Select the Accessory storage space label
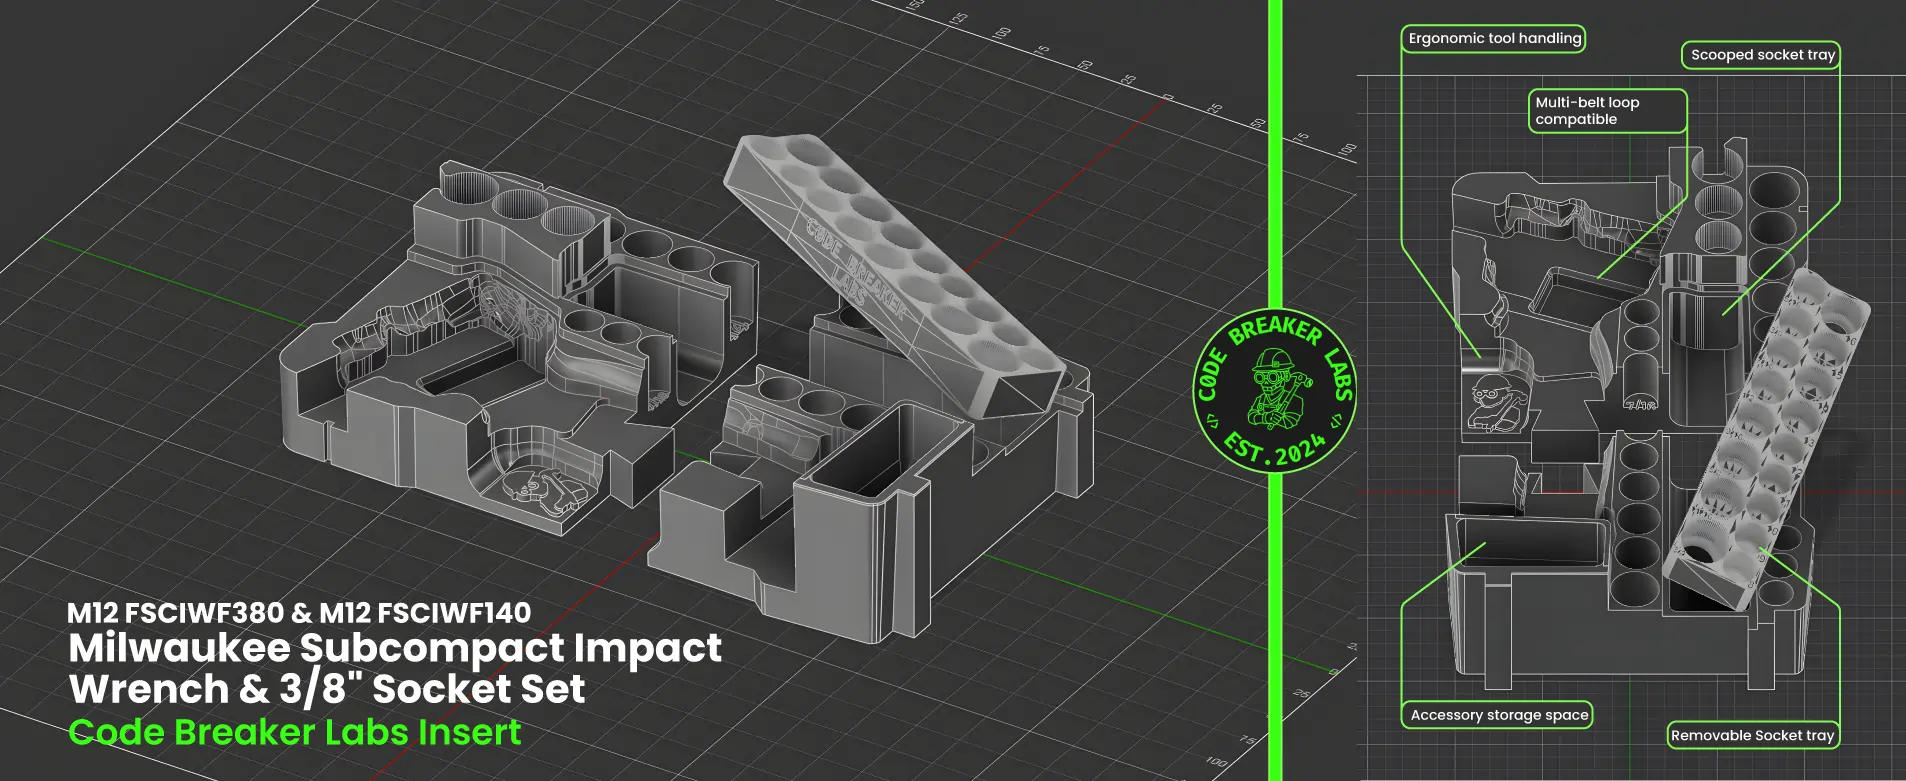Viewport: 1906px width, 781px height. click(x=1498, y=715)
